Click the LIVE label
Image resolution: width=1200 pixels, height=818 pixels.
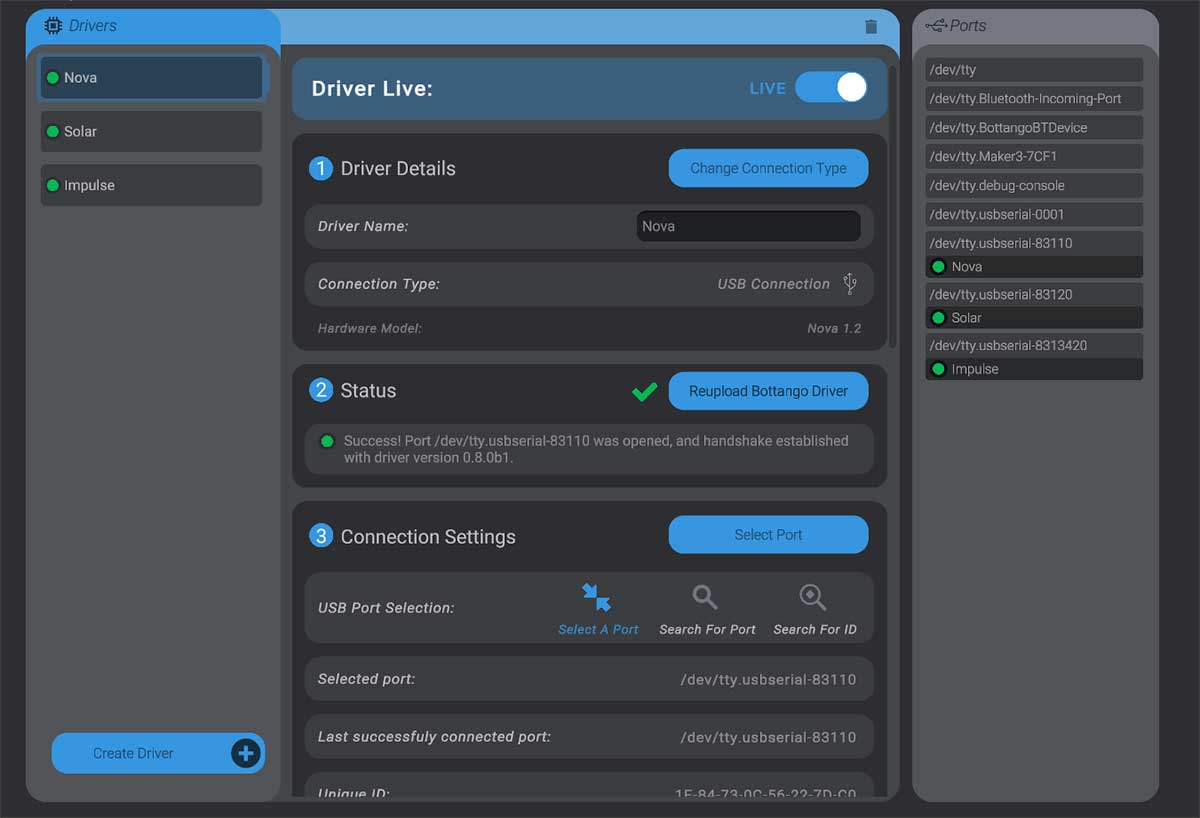pyautogui.click(x=767, y=88)
